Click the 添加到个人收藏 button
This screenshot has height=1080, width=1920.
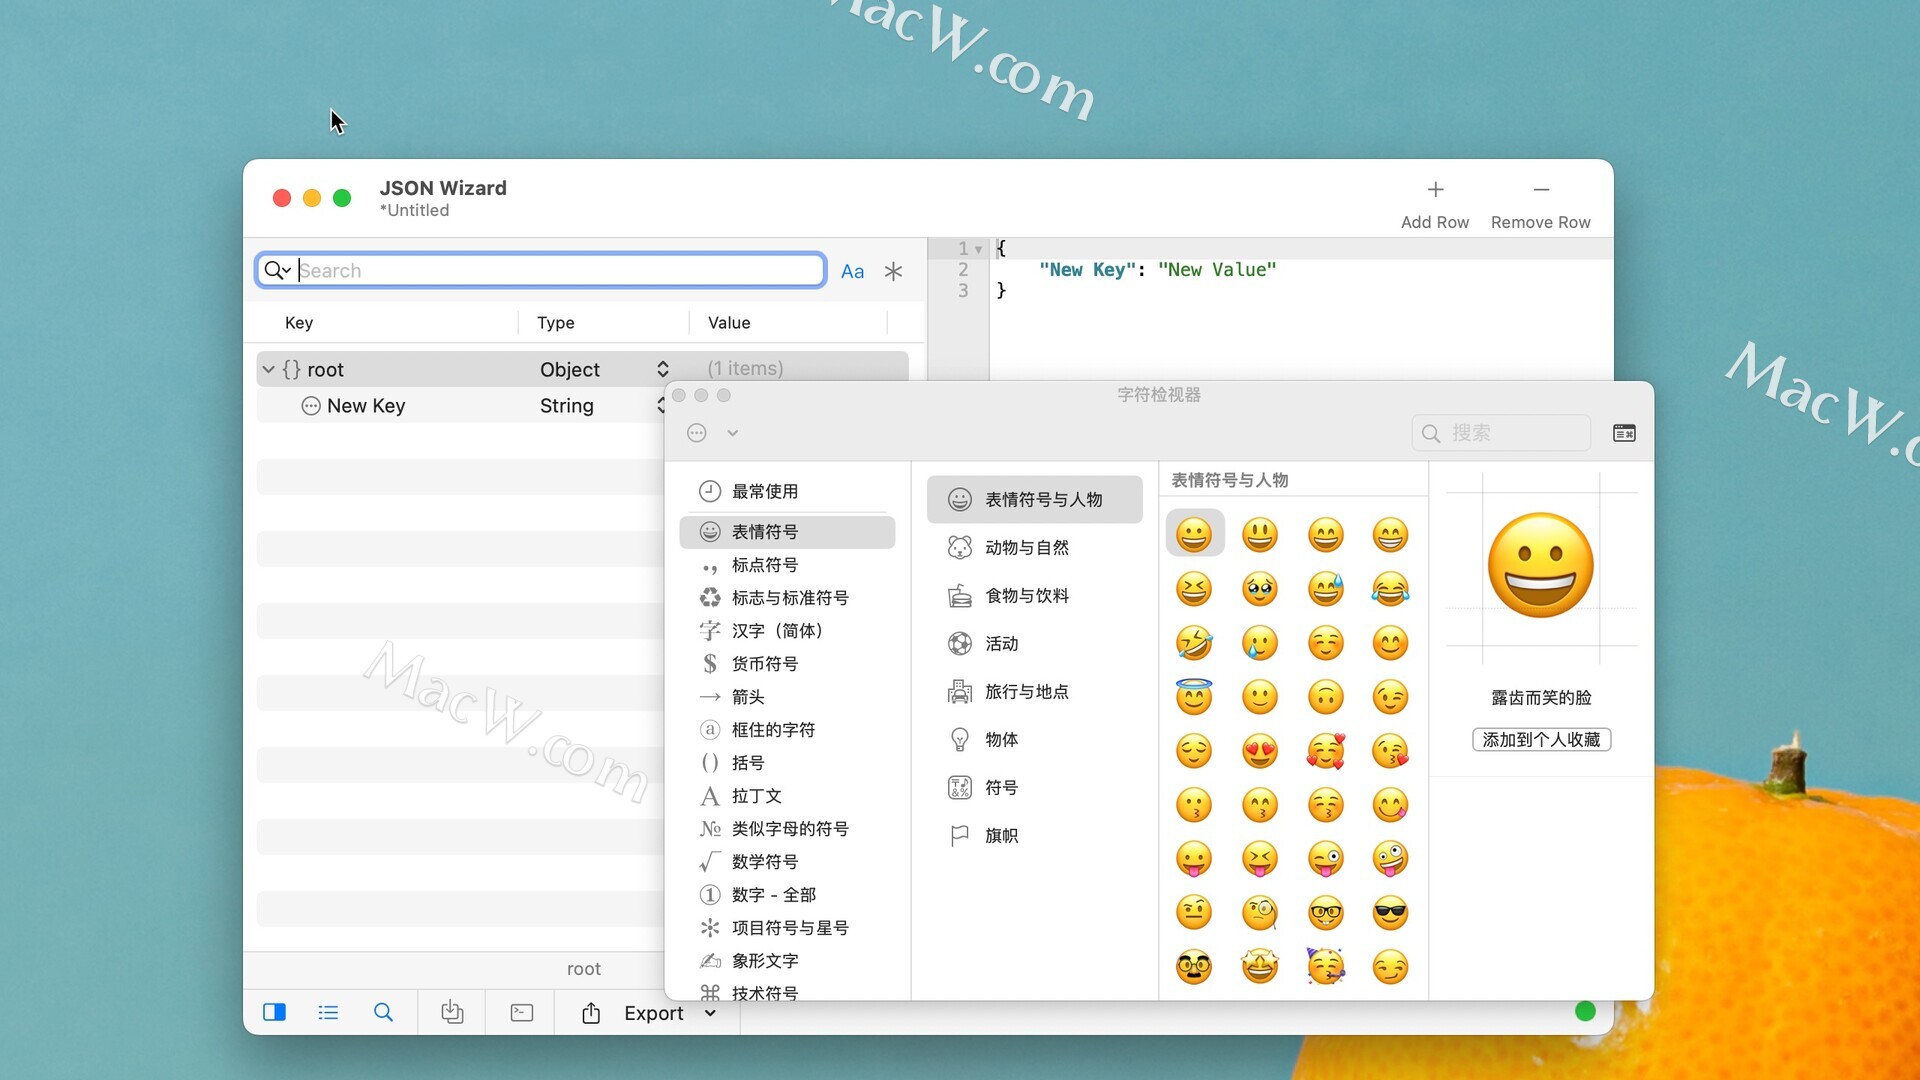[x=1540, y=739]
